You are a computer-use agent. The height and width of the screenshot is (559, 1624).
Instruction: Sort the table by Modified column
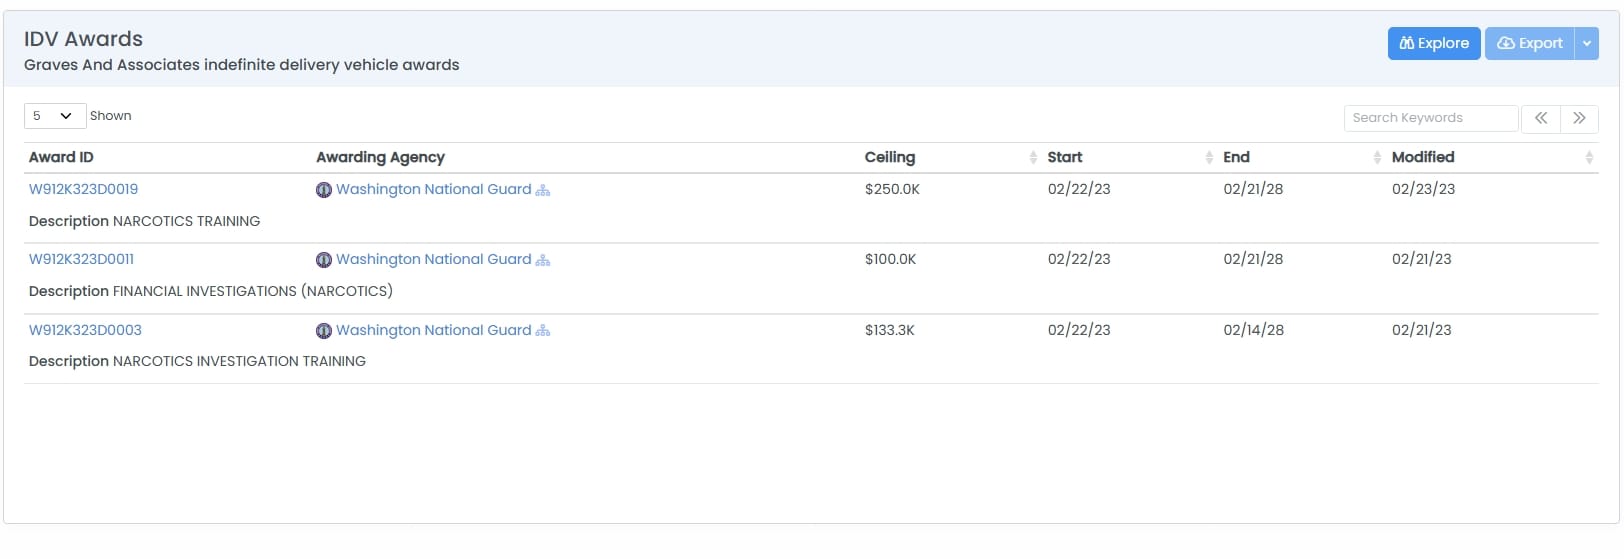pyautogui.click(x=1588, y=158)
